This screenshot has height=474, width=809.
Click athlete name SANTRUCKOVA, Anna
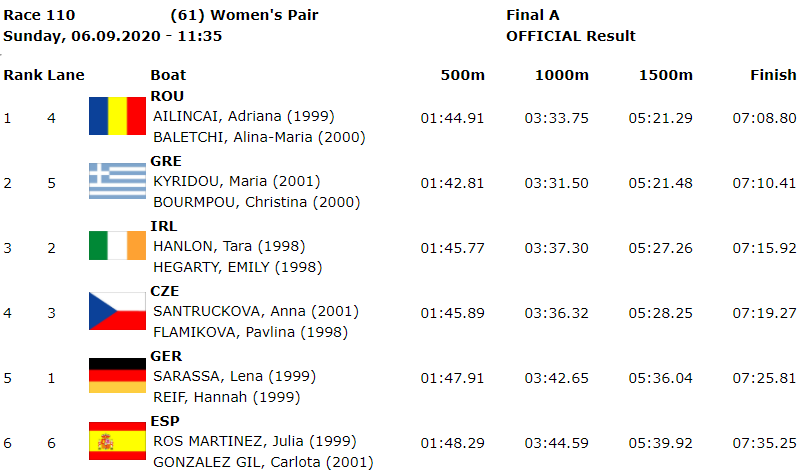tap(230, 312)
